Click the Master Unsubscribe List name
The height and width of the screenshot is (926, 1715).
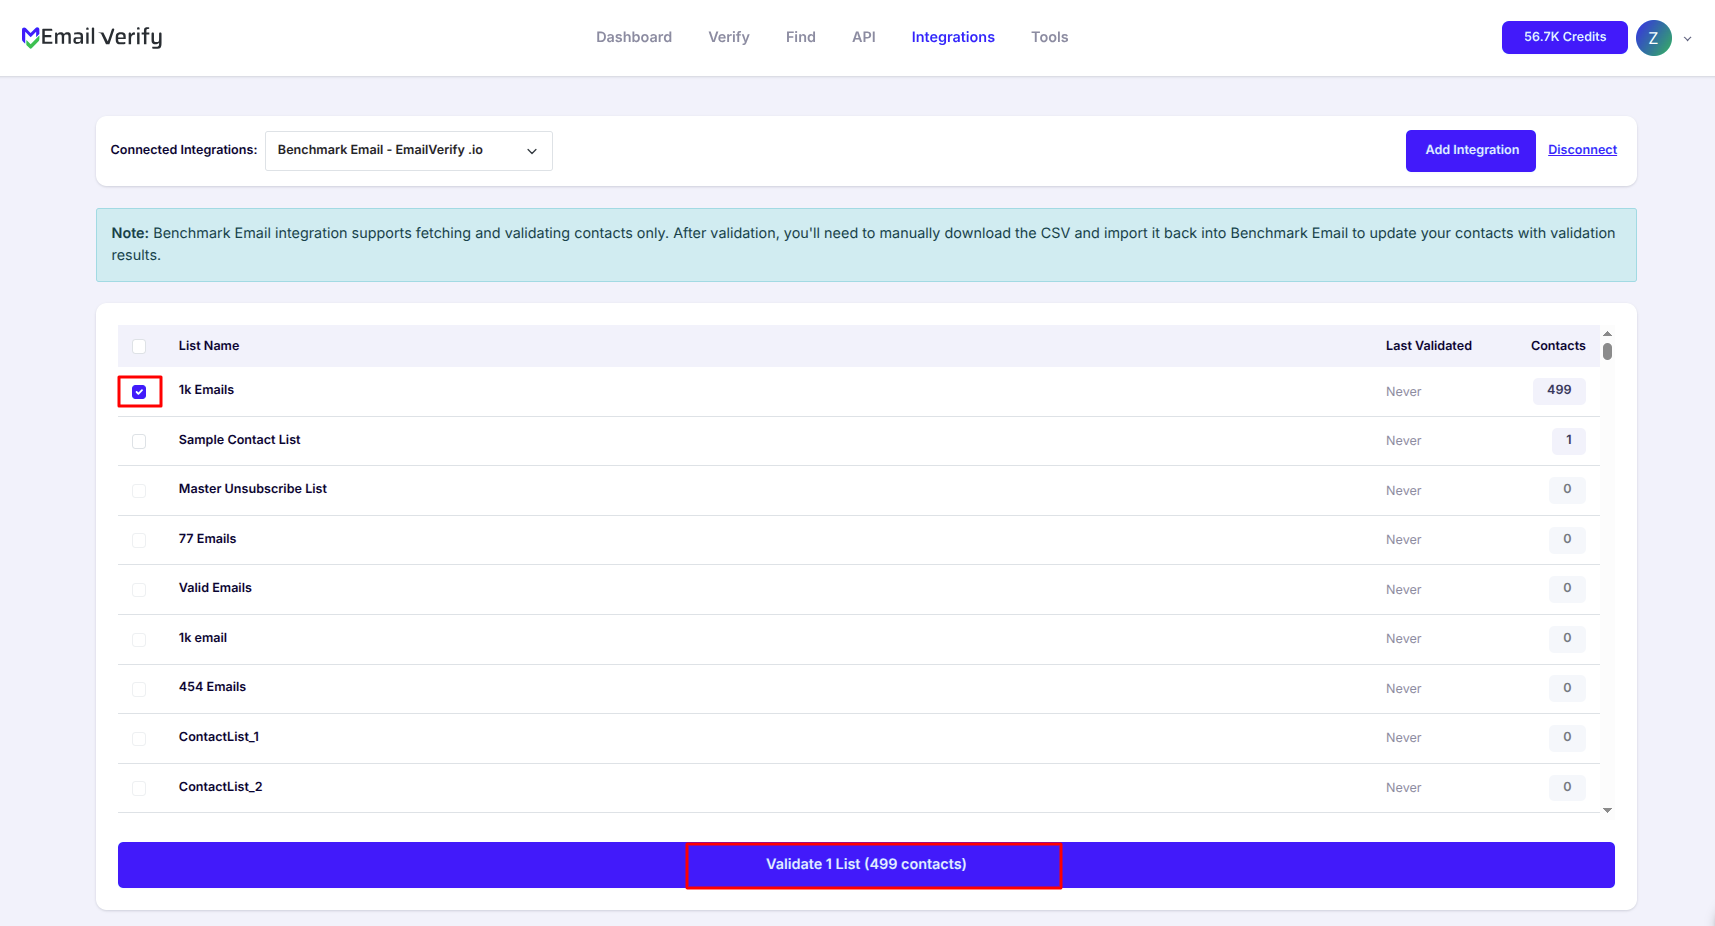[x=253, y=489]
